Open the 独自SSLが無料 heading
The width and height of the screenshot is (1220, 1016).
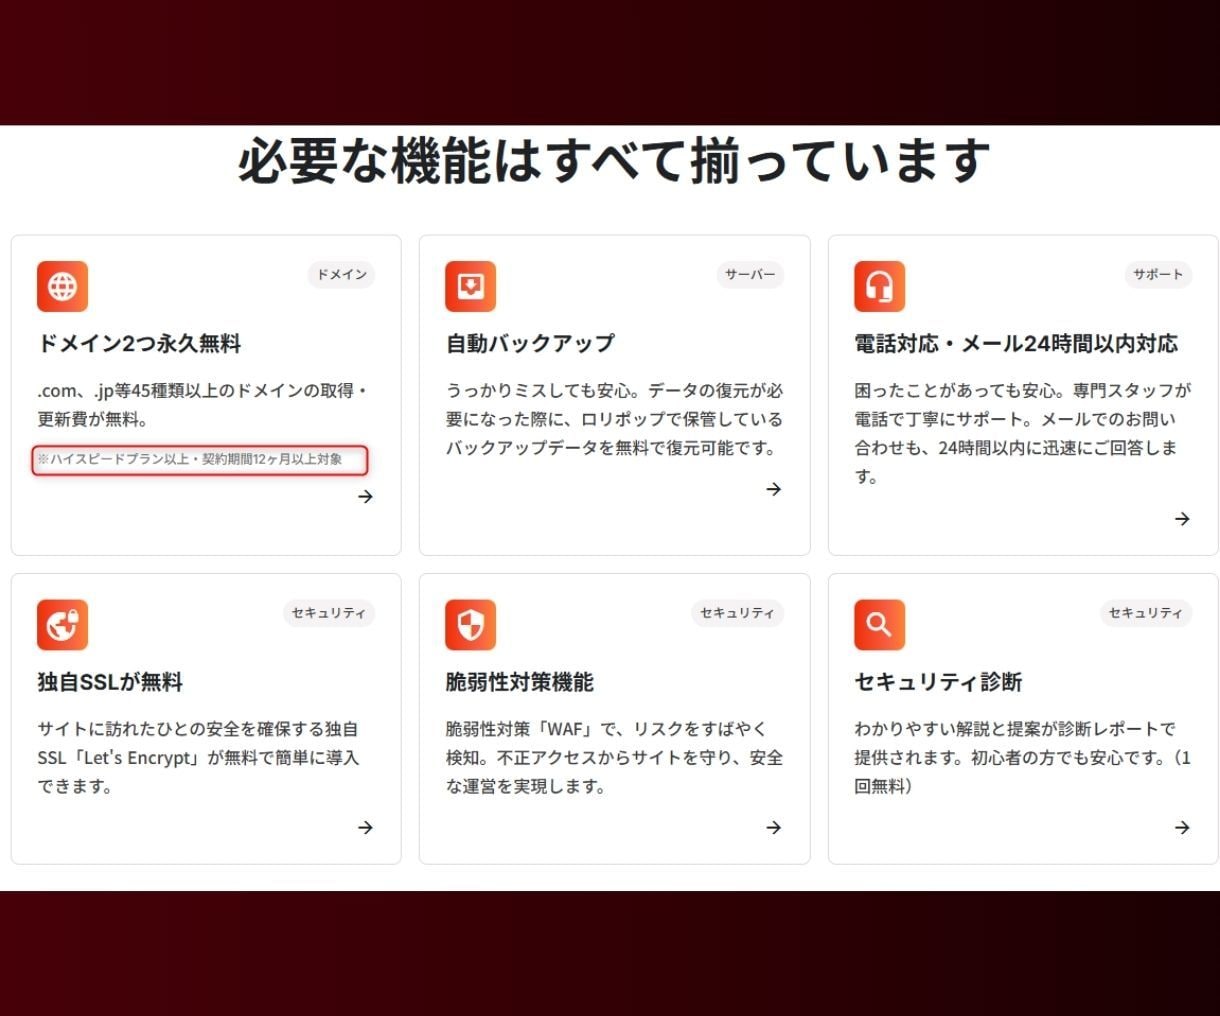tap(110, 682)
